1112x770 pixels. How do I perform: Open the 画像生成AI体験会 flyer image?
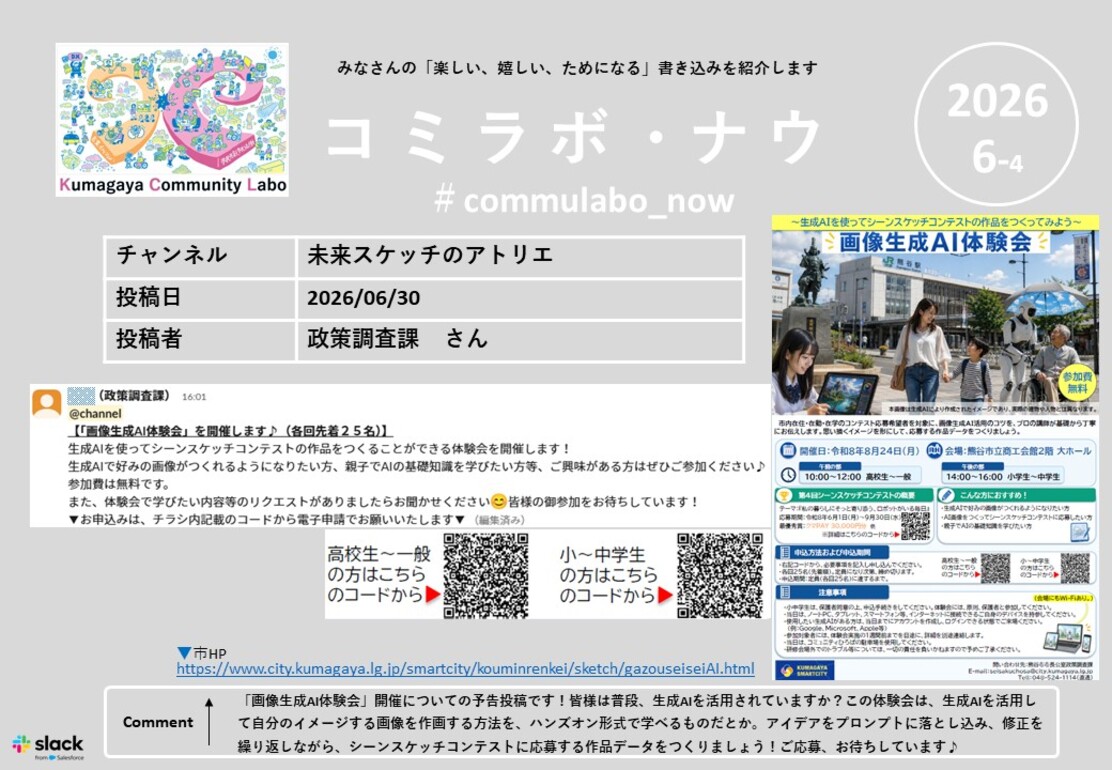click(935, 448)
